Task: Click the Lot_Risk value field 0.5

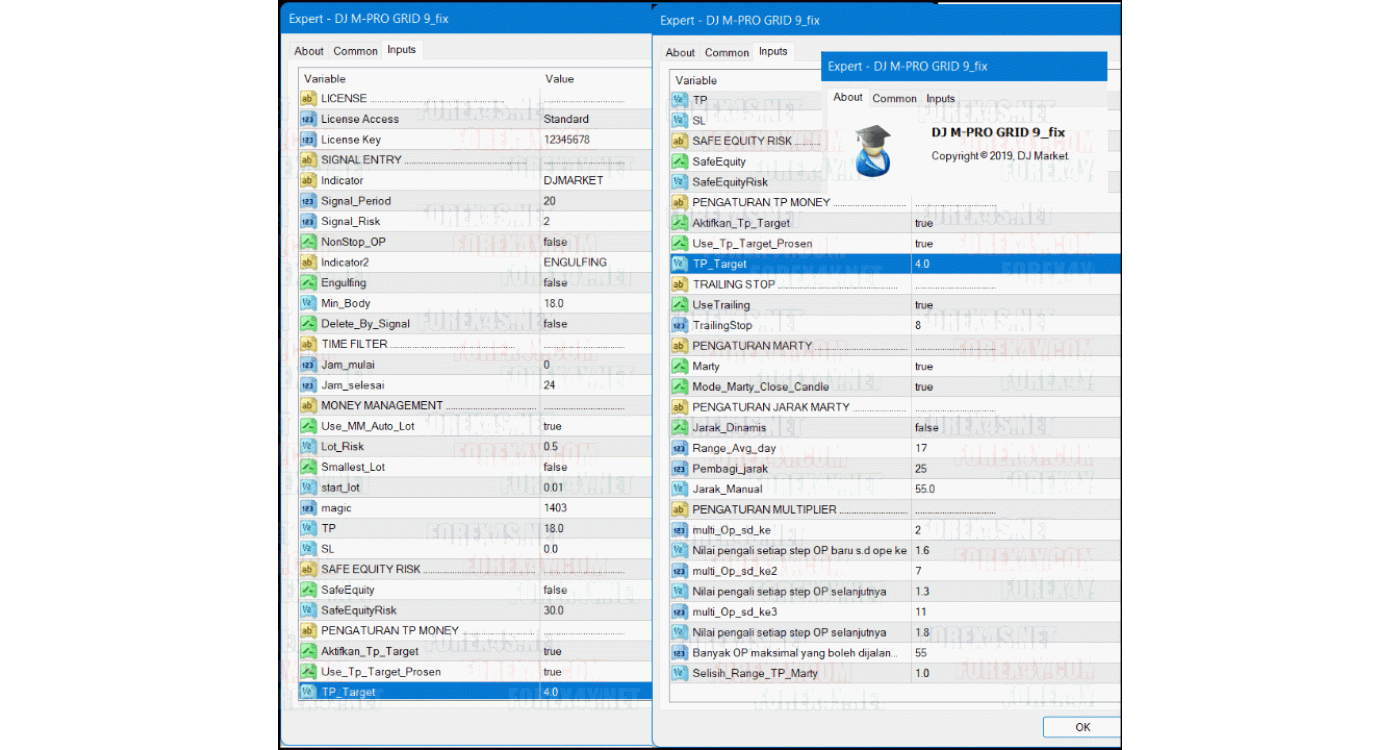Action: point(550,447)
